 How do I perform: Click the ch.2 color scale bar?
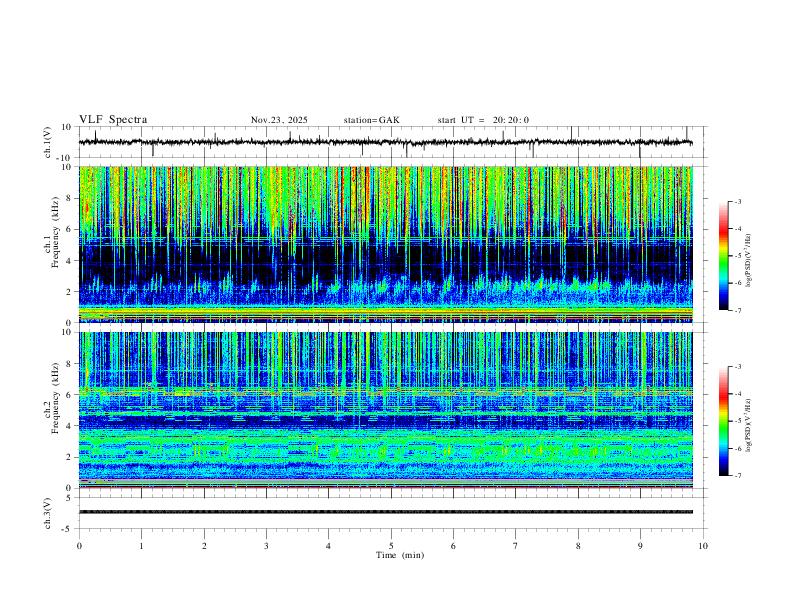click(x=723, y=421)
